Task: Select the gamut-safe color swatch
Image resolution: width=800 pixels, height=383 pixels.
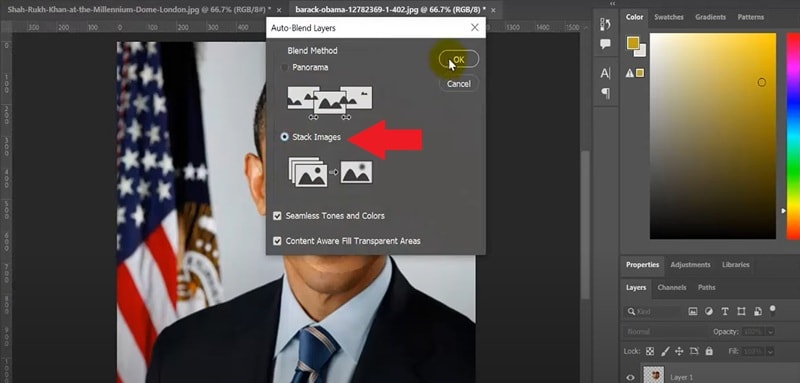Action: point(640,73)
